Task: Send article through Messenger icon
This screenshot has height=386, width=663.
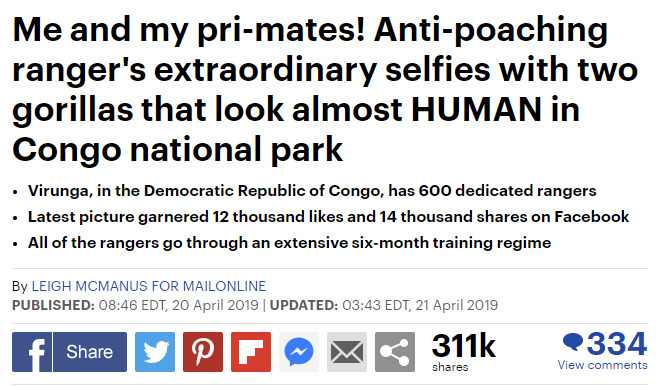Action: point(299,352)
